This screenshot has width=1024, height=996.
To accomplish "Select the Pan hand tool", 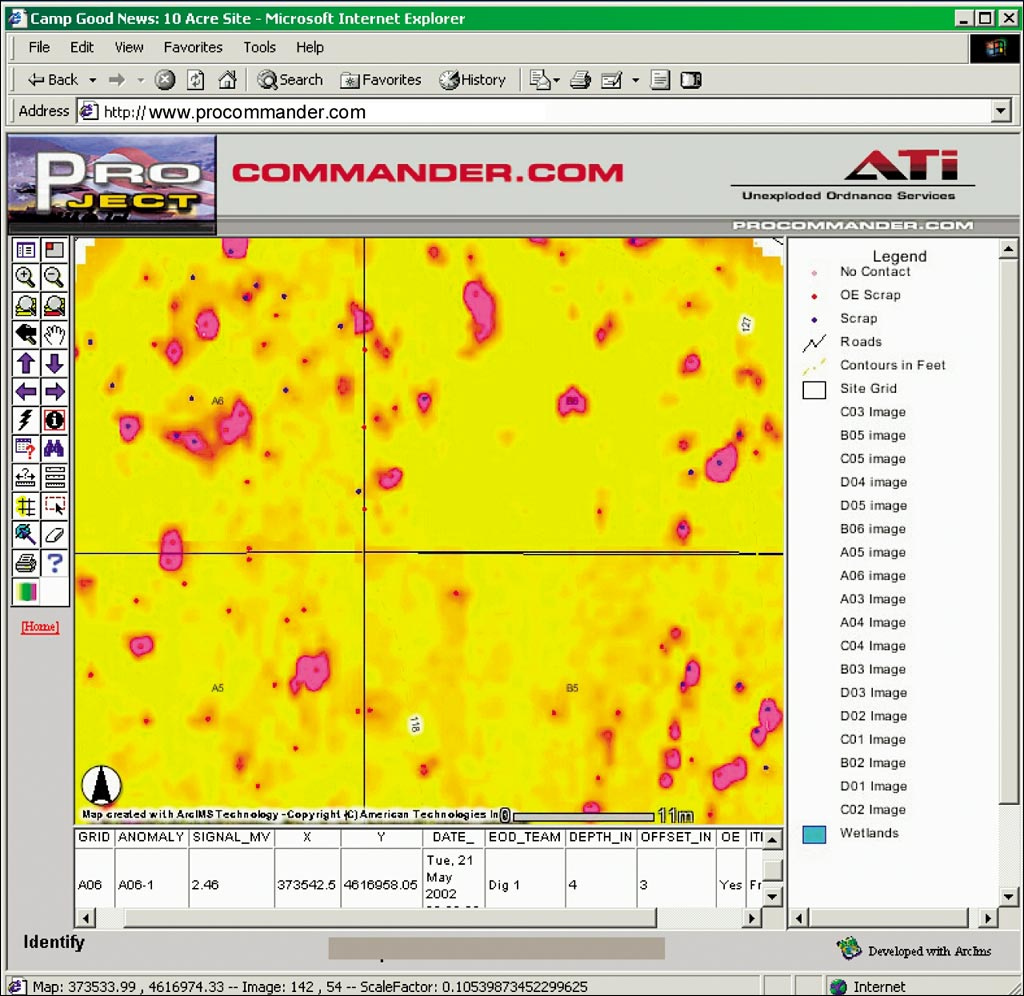I will tap(54, 334).
